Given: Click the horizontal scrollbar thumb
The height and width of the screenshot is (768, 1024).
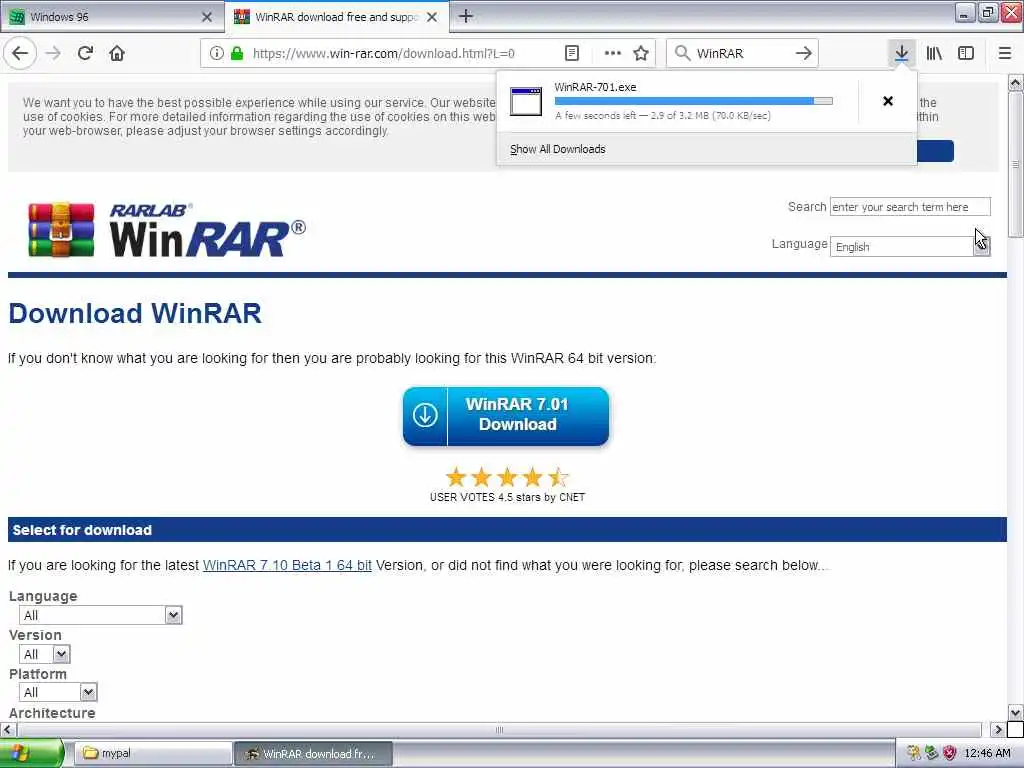Looking at the screenshot, I should (498, 729).
